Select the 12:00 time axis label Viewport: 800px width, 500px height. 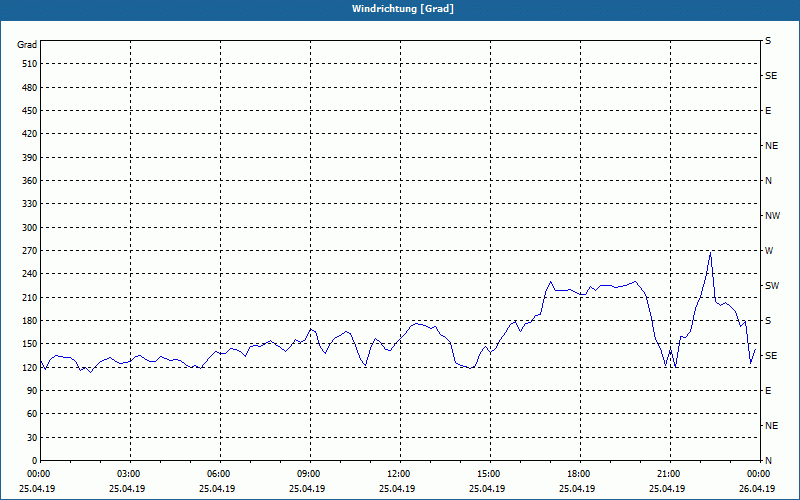(399, 474)
